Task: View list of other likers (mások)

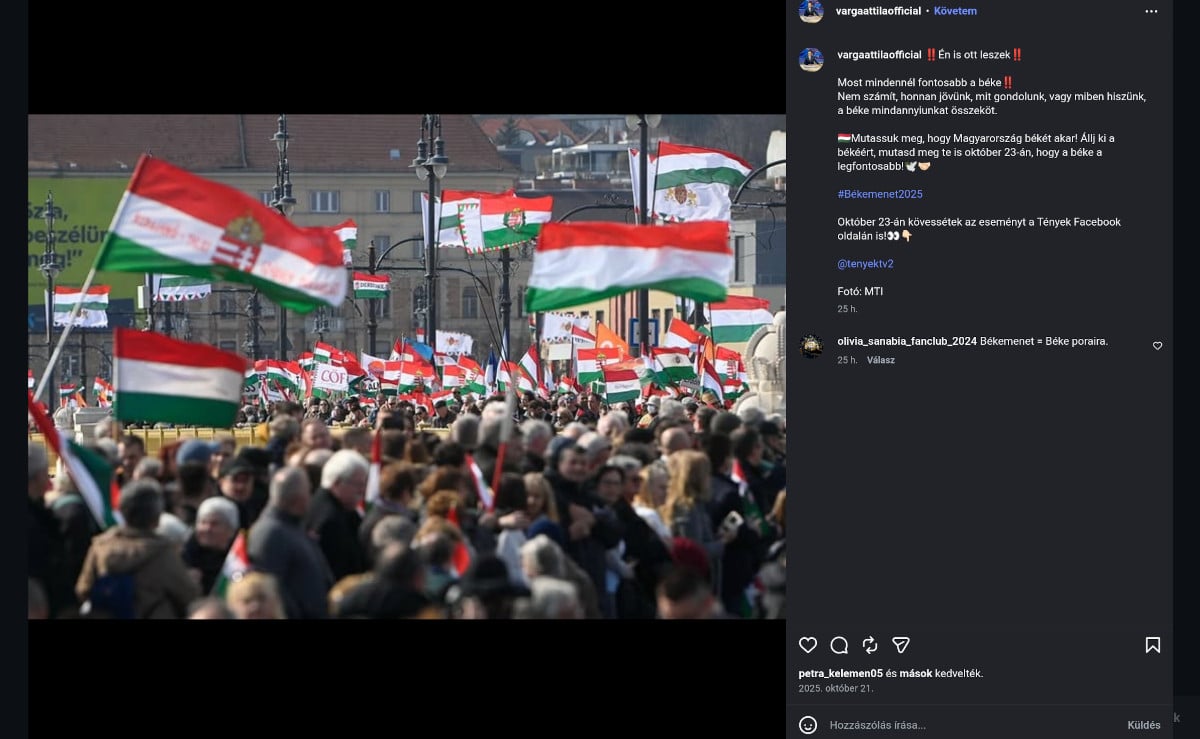Action: click(915, 673)
